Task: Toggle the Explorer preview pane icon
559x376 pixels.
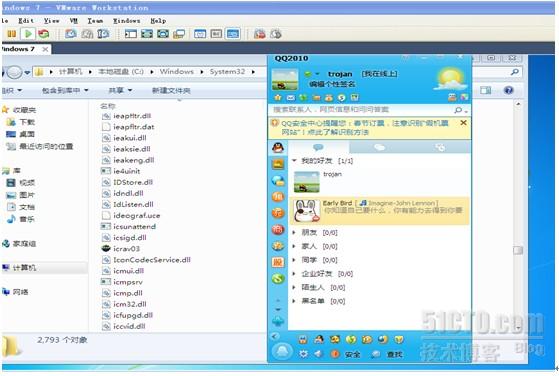Action: coord(486,90)
